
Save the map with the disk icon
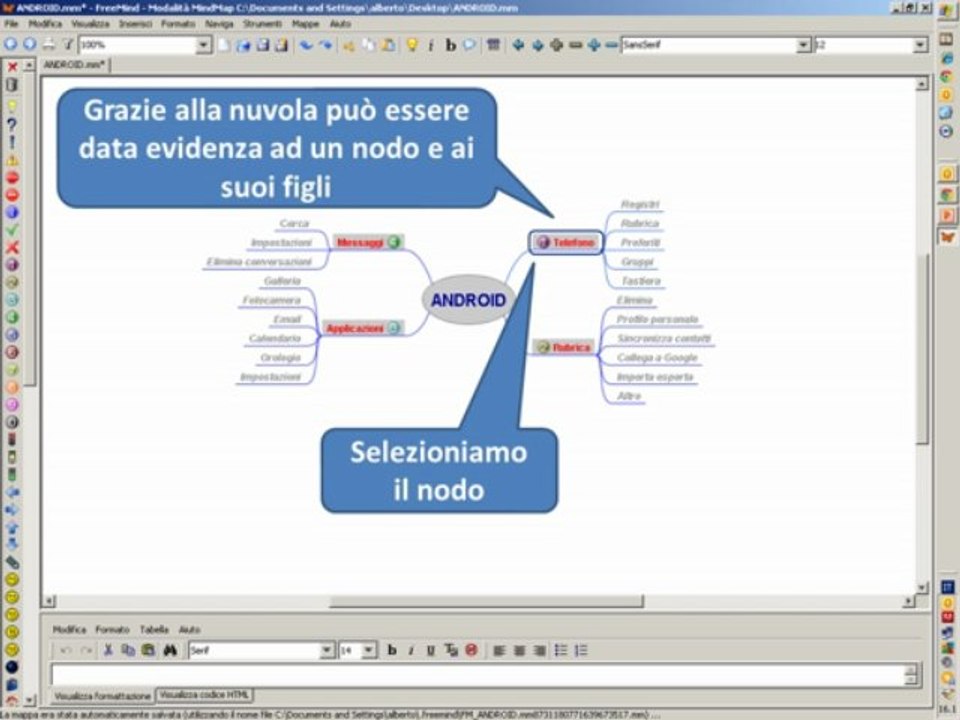(263, 45)
